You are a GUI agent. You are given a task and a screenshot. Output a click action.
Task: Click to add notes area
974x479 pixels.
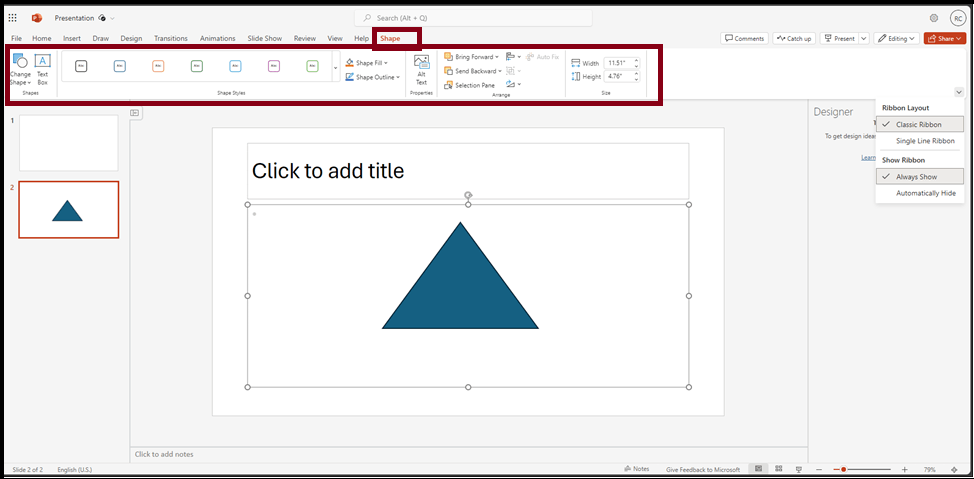[x=164, y=454]
